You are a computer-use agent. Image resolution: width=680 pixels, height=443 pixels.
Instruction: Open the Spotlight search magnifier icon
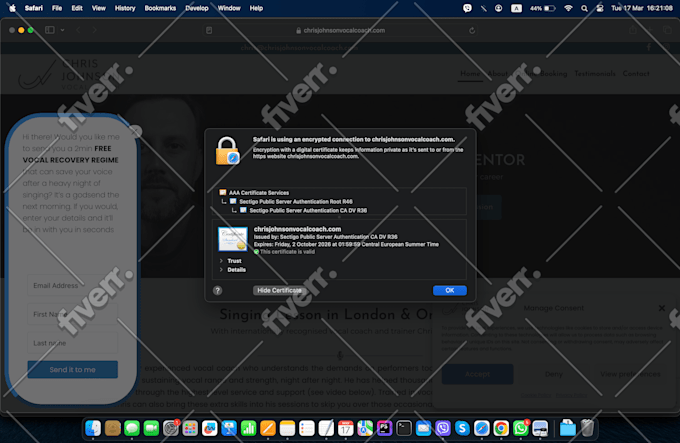click(585, 8)
